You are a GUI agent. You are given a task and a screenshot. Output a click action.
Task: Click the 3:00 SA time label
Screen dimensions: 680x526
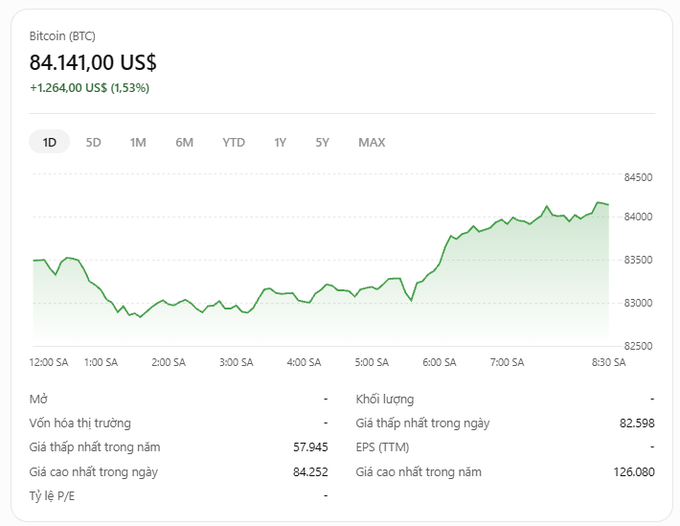click(x=236, y=362)
